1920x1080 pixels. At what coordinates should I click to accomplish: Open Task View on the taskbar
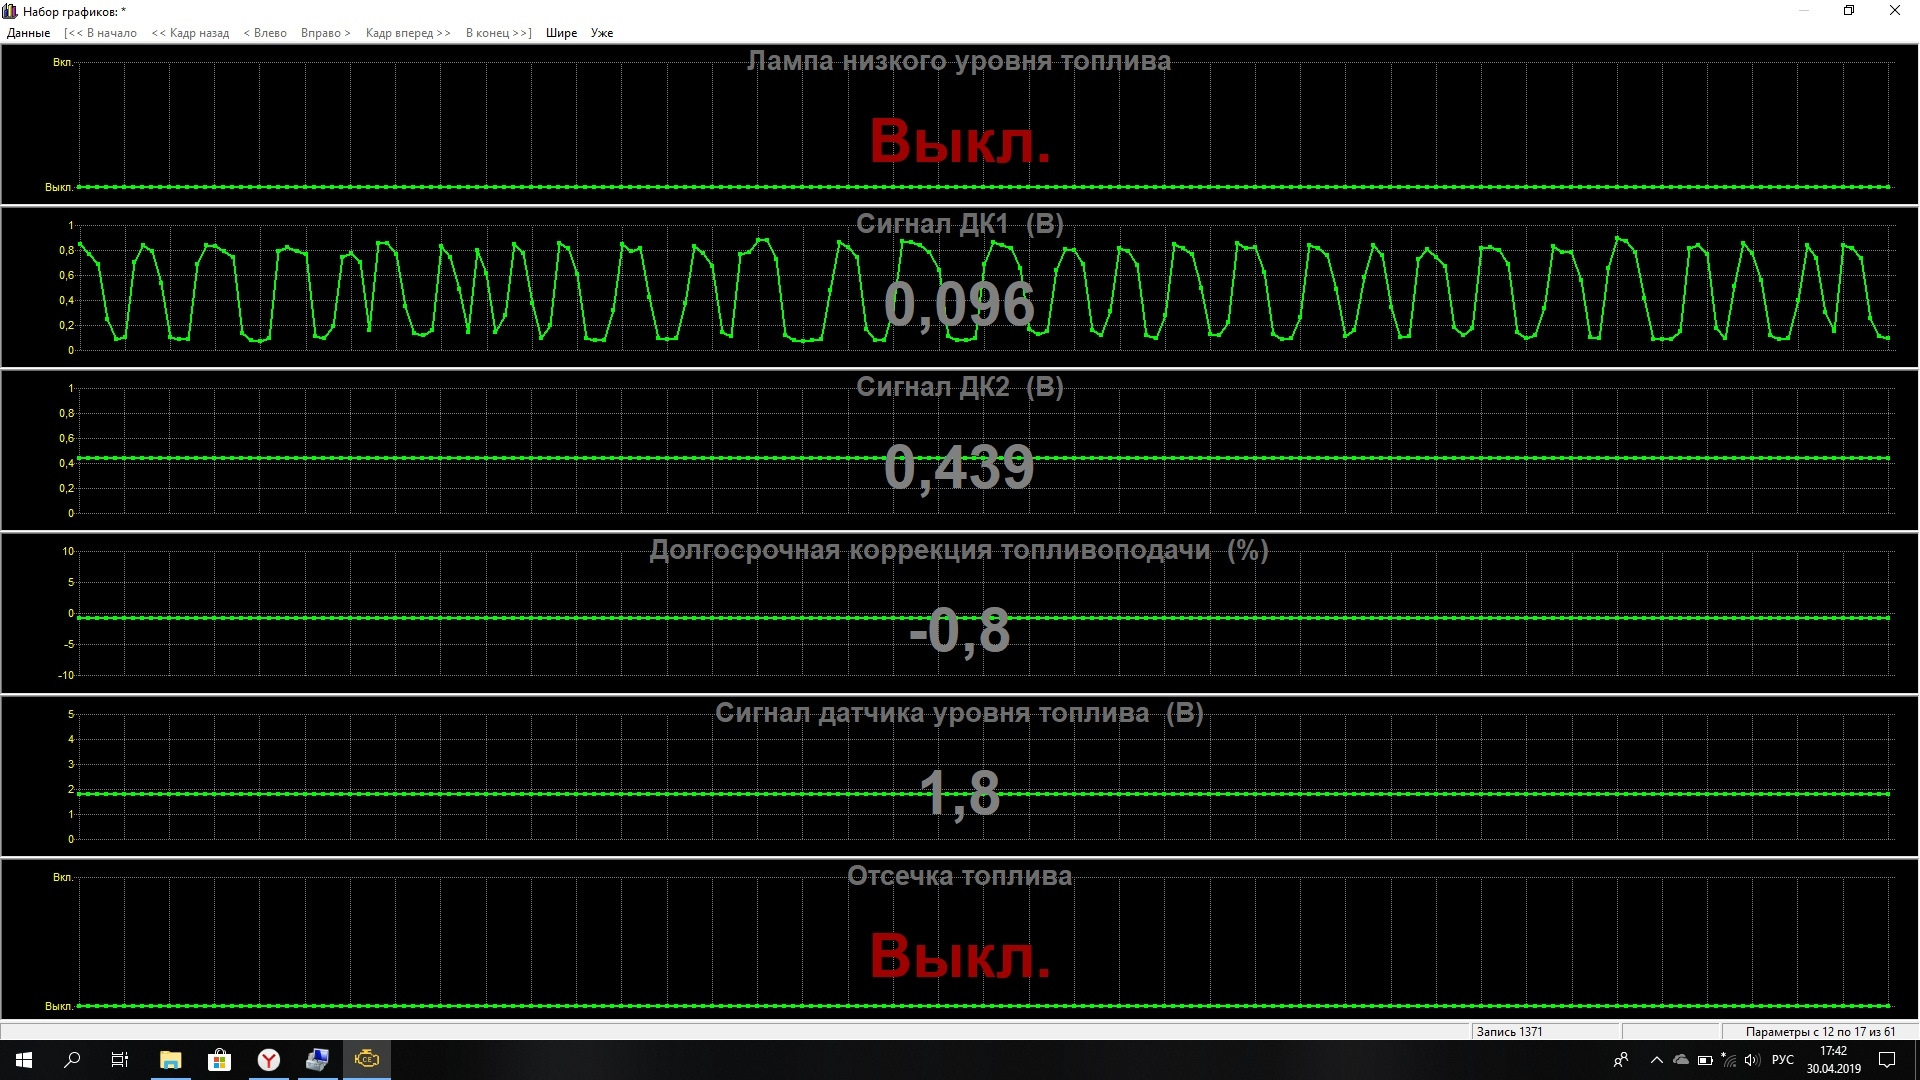coord(120,1060)
